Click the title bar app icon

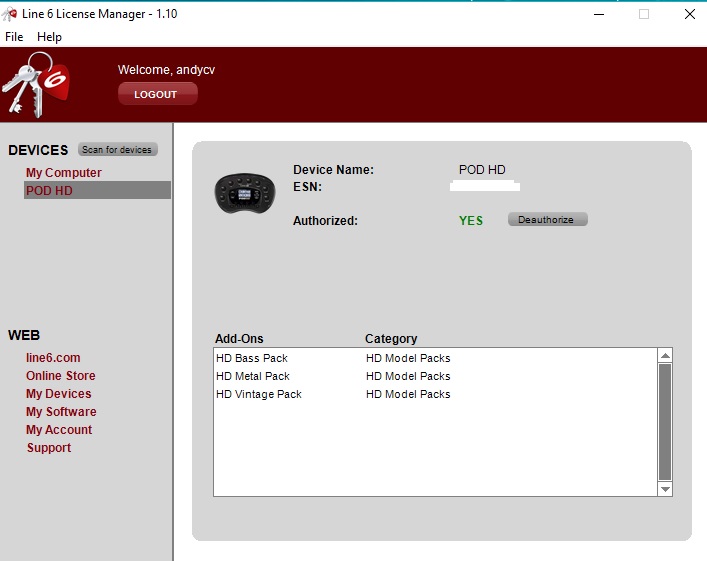point(9,14)
